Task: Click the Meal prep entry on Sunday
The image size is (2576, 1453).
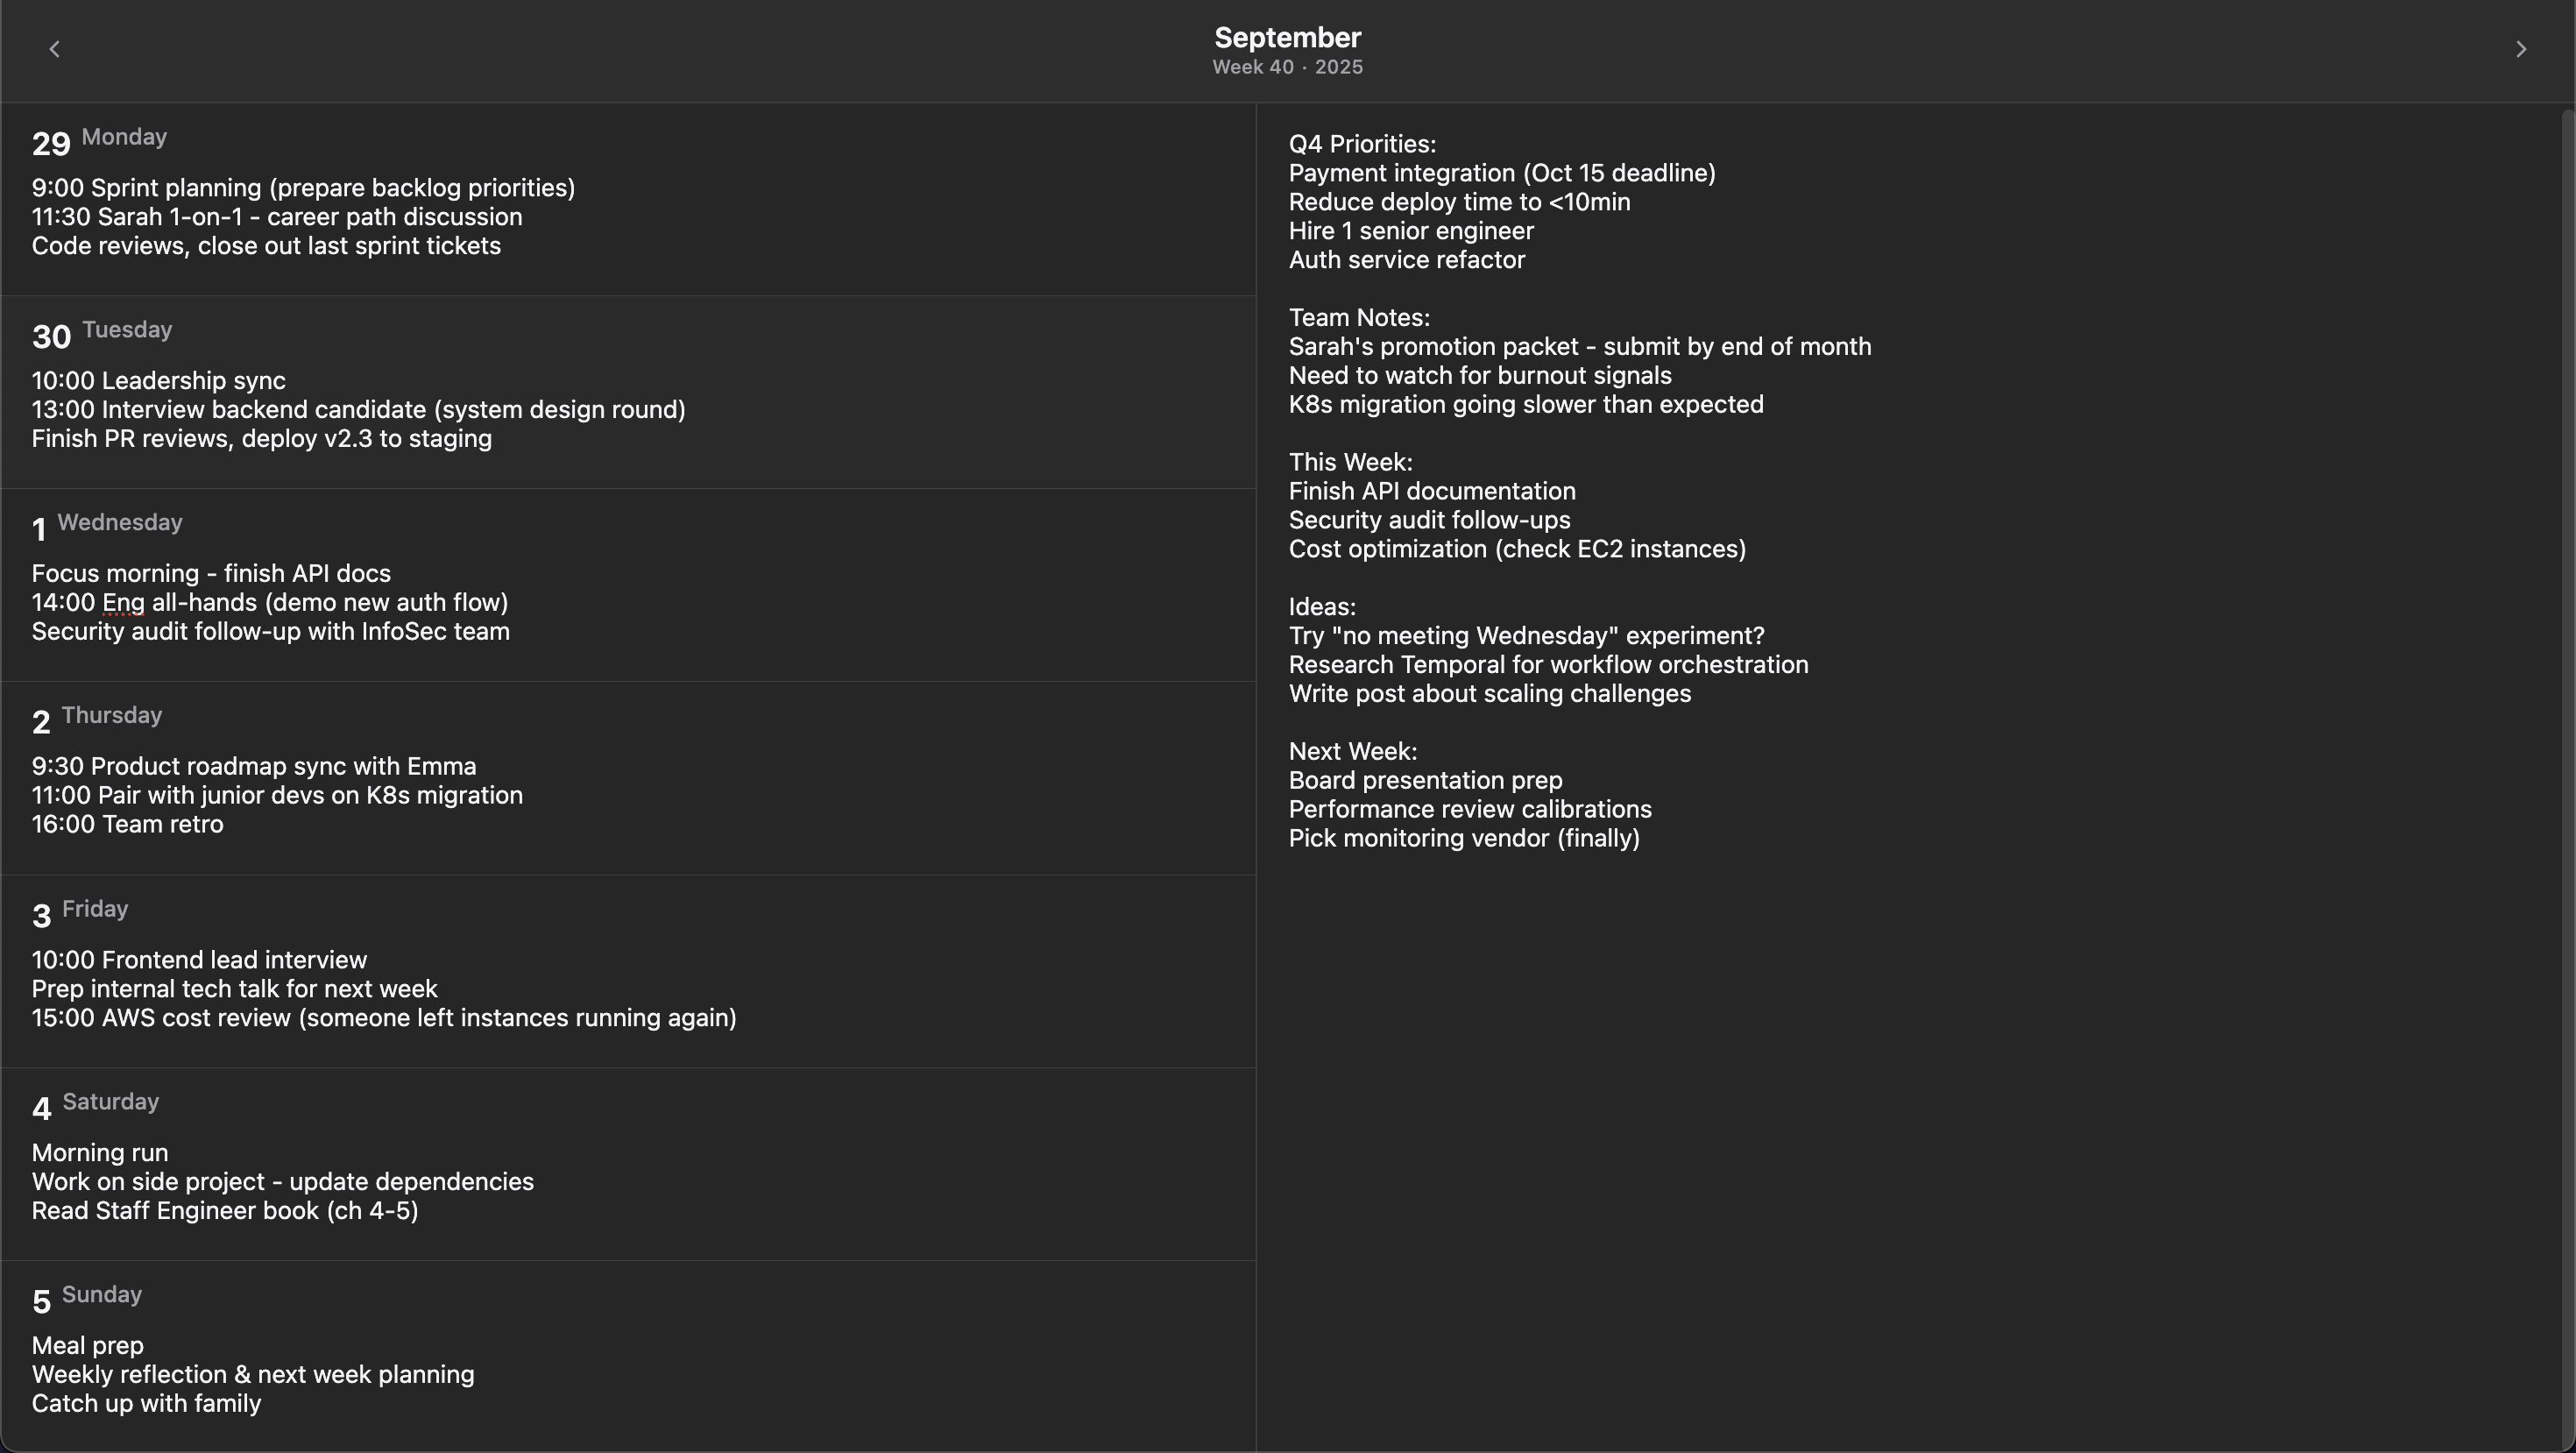Action: coord(88,1346)
